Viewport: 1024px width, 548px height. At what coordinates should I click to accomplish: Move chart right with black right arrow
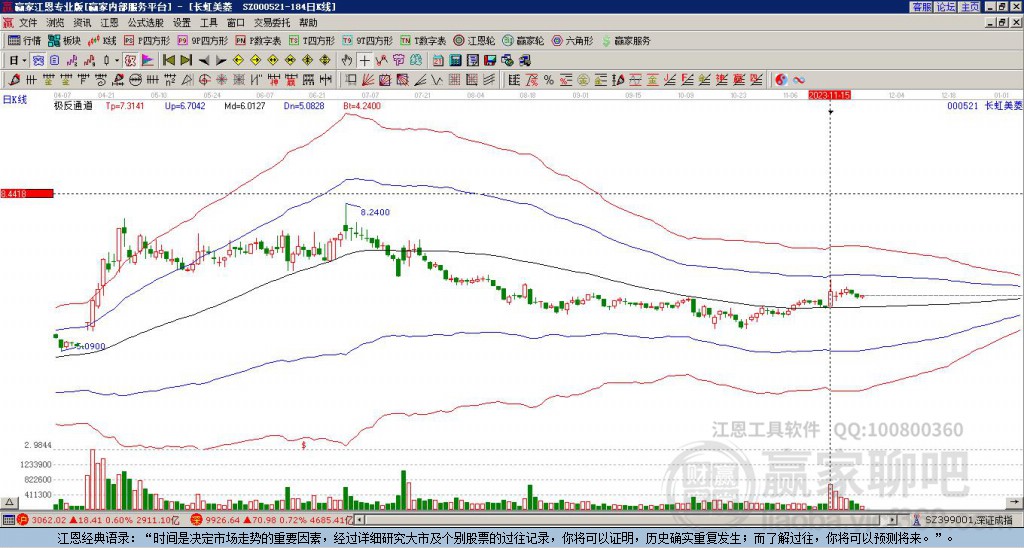[221, 60]
